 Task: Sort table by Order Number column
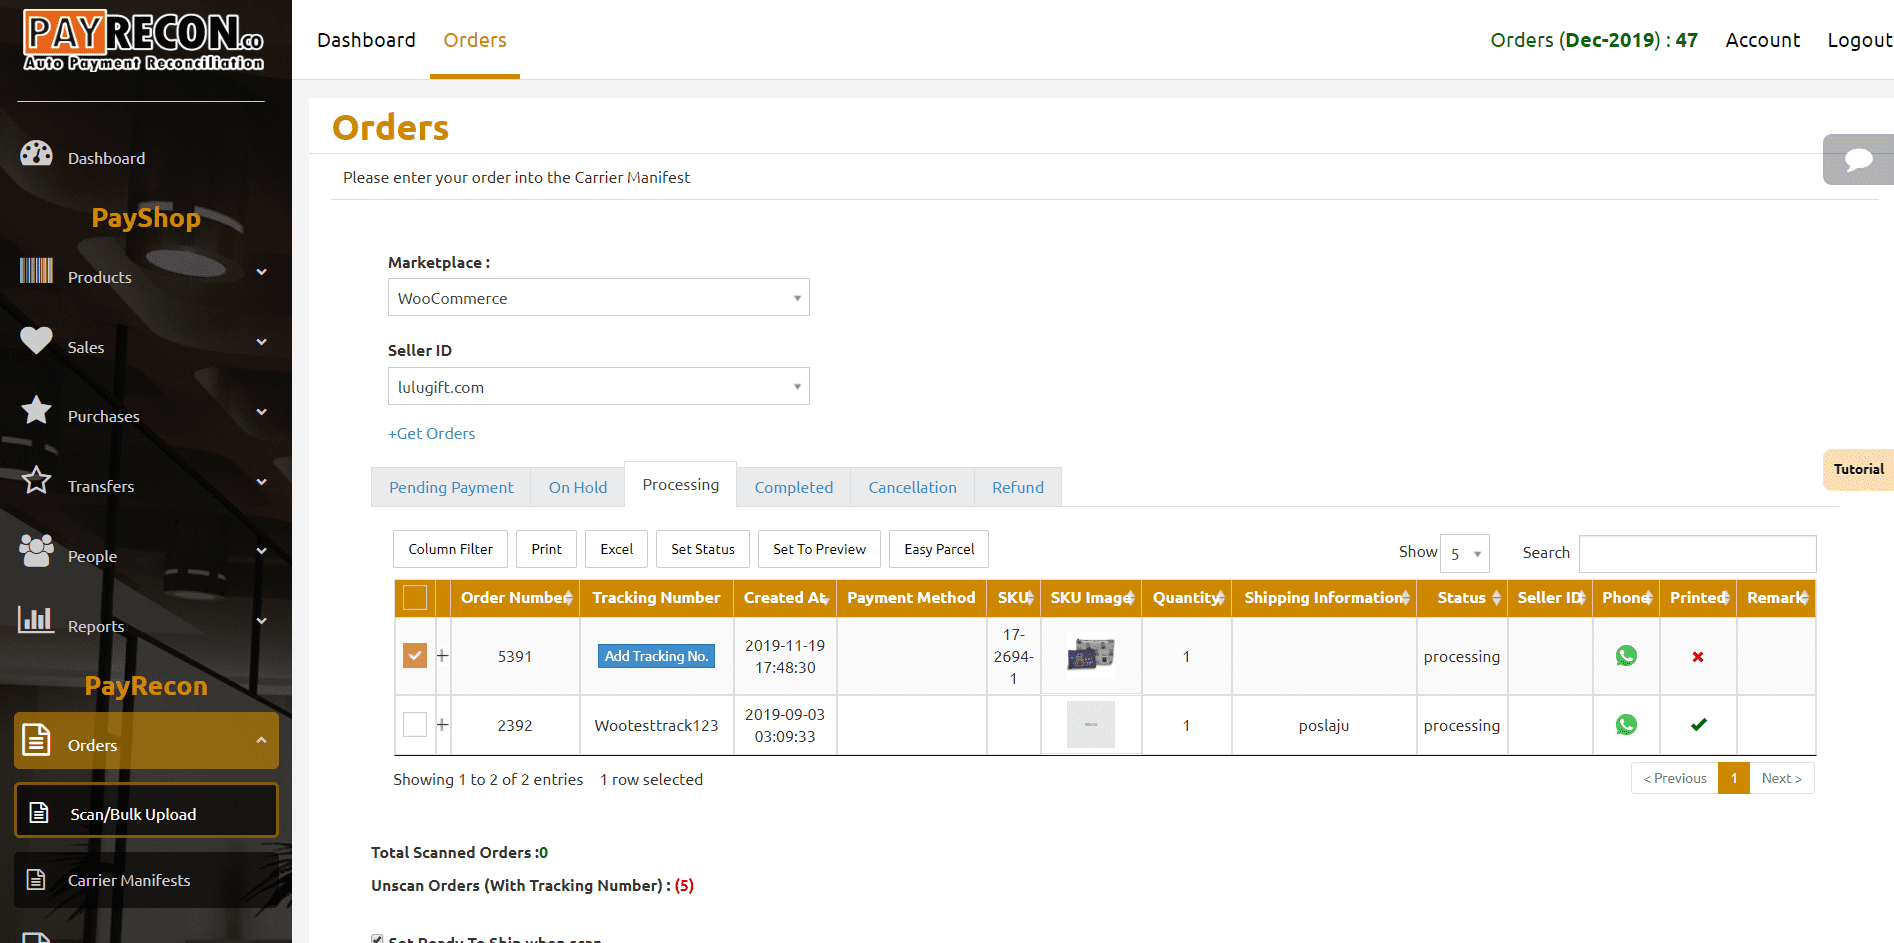pyautogui.click(x=516, y=598)
